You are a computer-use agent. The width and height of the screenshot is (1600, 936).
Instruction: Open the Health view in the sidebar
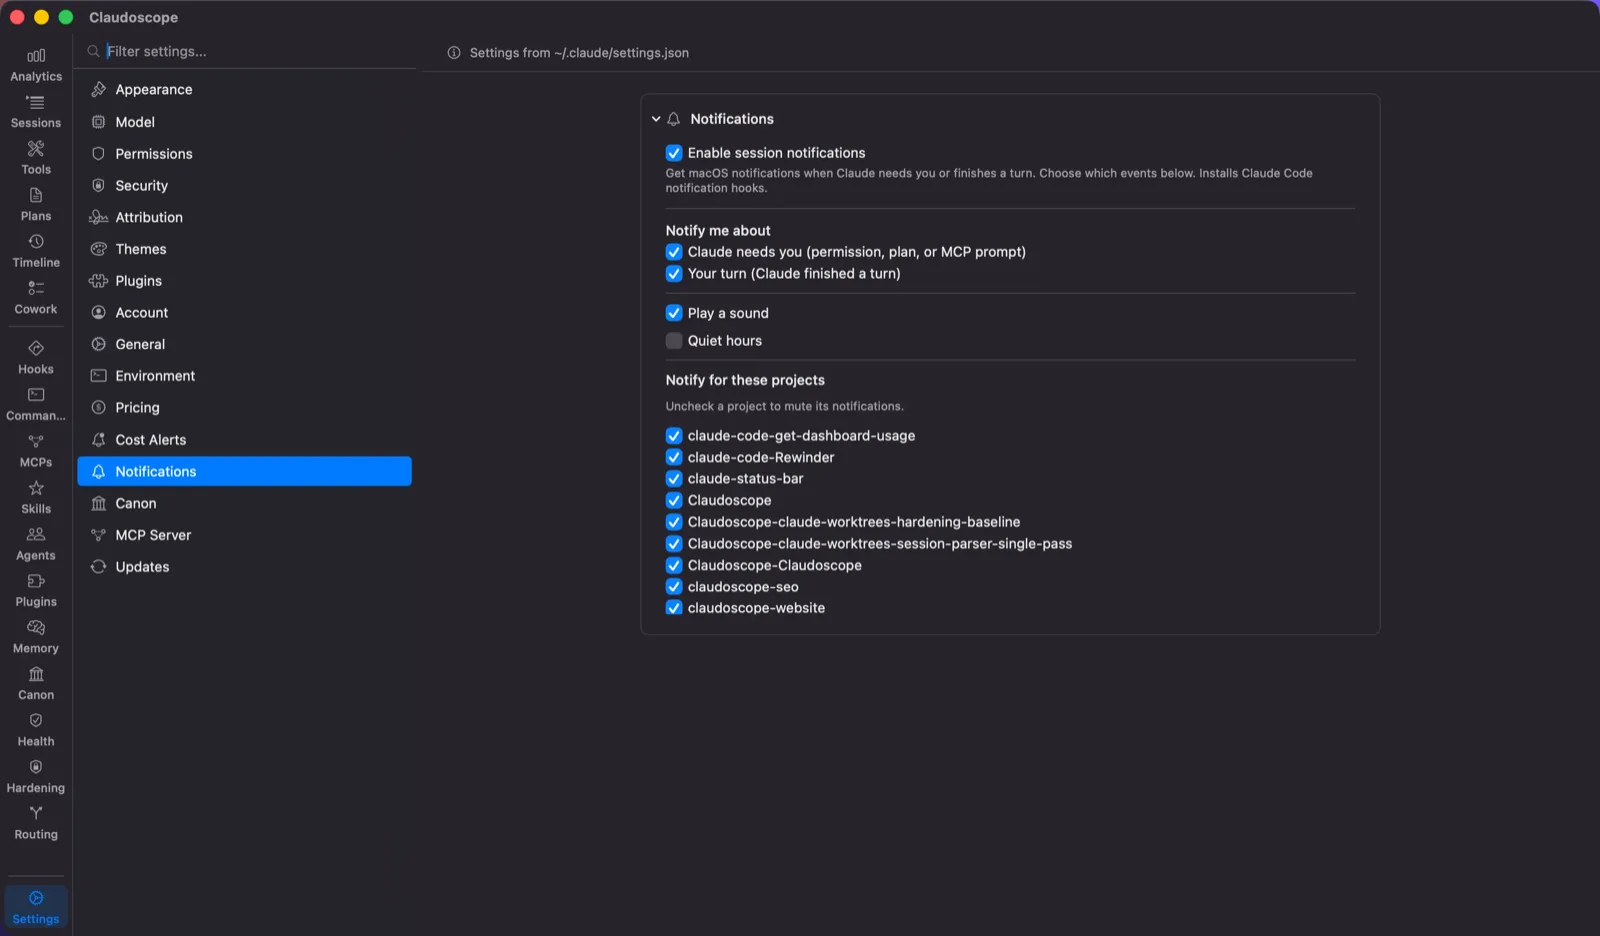click(x=36, y=730)
